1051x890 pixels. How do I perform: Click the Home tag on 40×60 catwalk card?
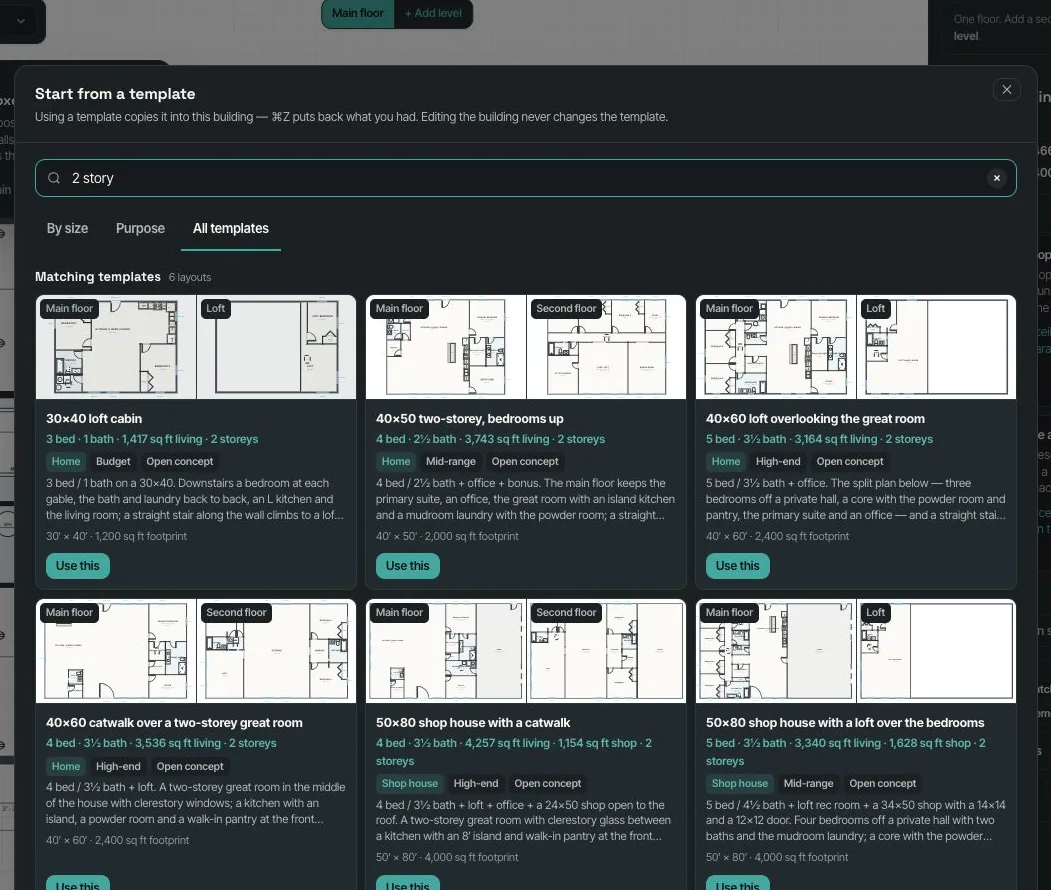[x=66, y=766]
